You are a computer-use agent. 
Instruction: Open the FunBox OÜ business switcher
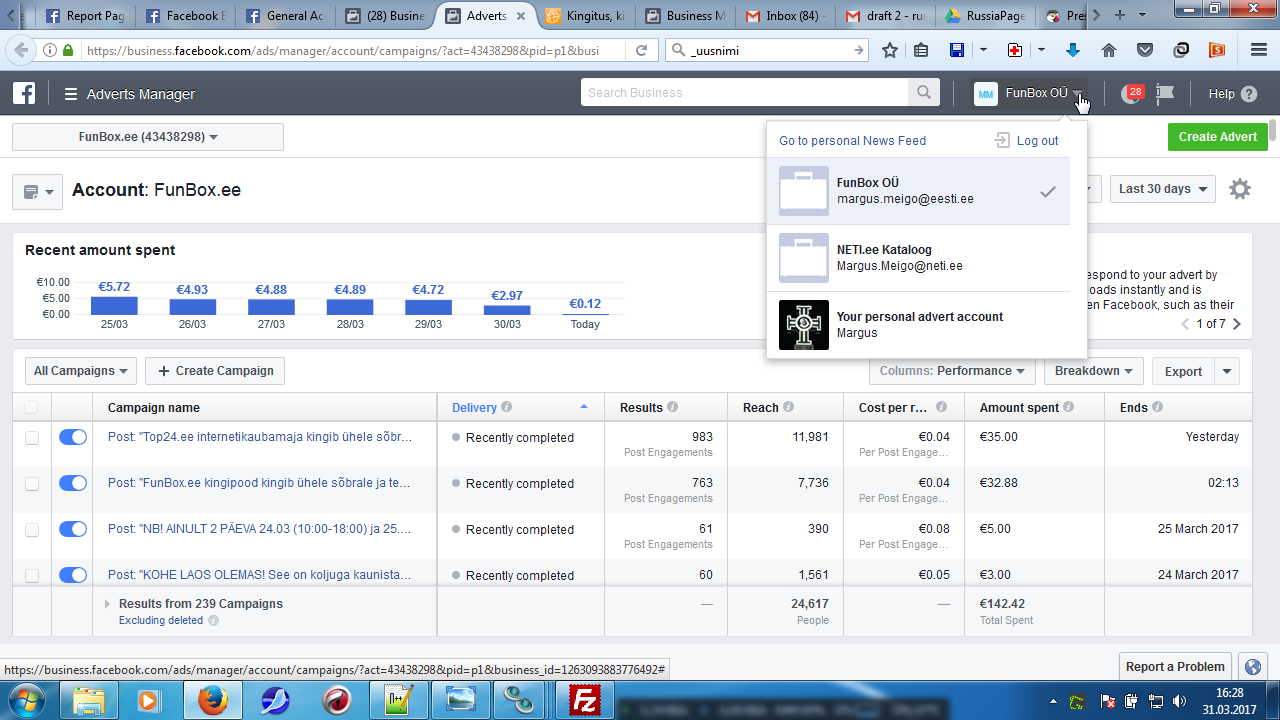point(1030,93)
